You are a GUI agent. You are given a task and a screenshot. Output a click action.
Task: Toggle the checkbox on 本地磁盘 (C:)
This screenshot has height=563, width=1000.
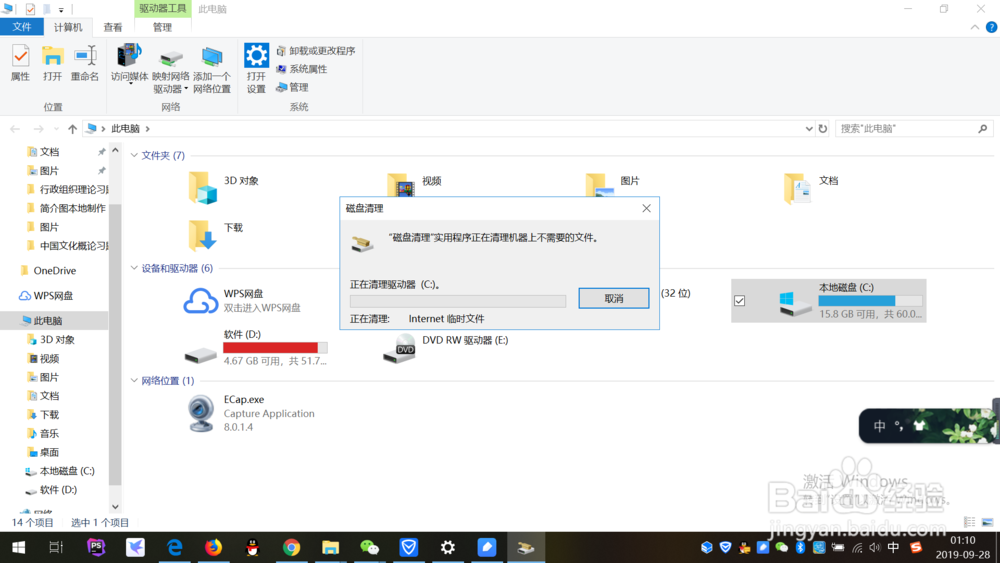739,300
